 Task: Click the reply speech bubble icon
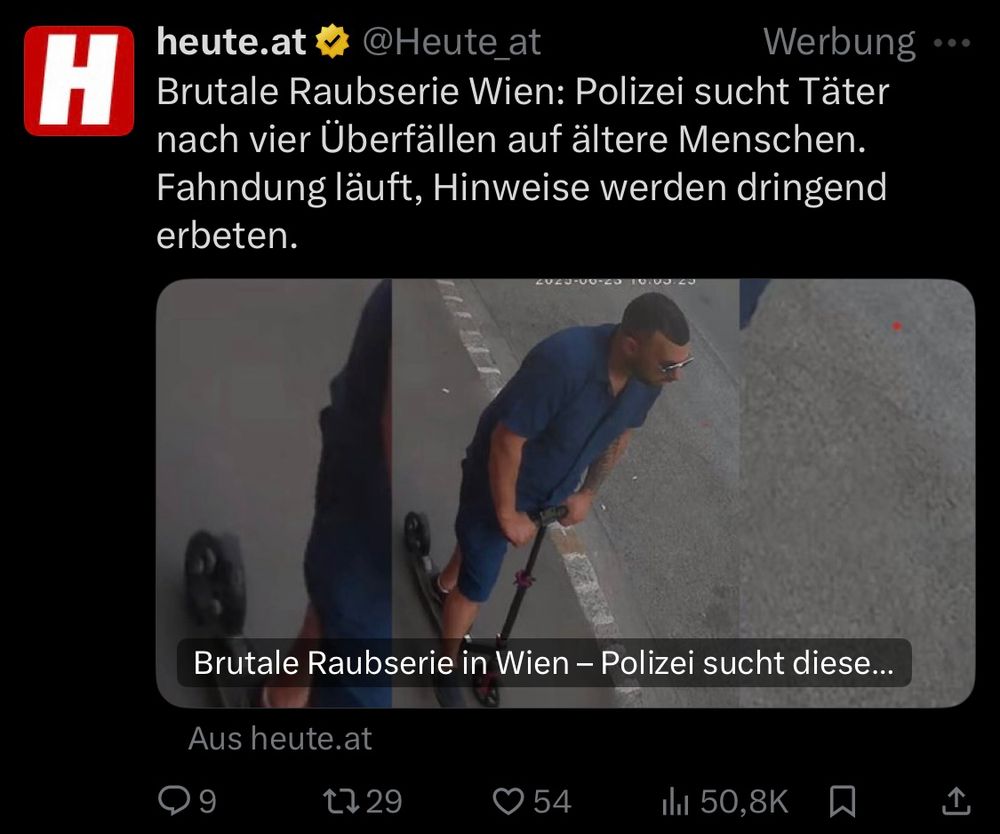[x=173, y=801]
